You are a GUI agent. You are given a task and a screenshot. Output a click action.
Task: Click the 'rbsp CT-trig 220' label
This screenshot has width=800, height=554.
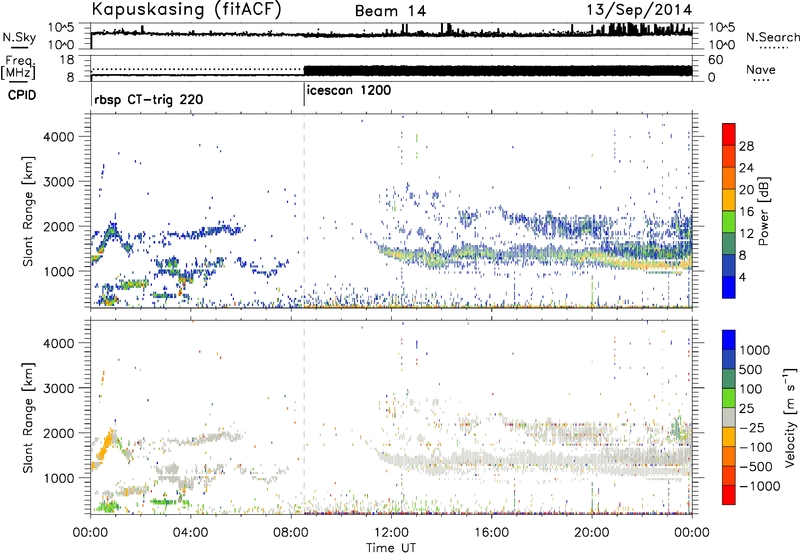tap(148, 99)
